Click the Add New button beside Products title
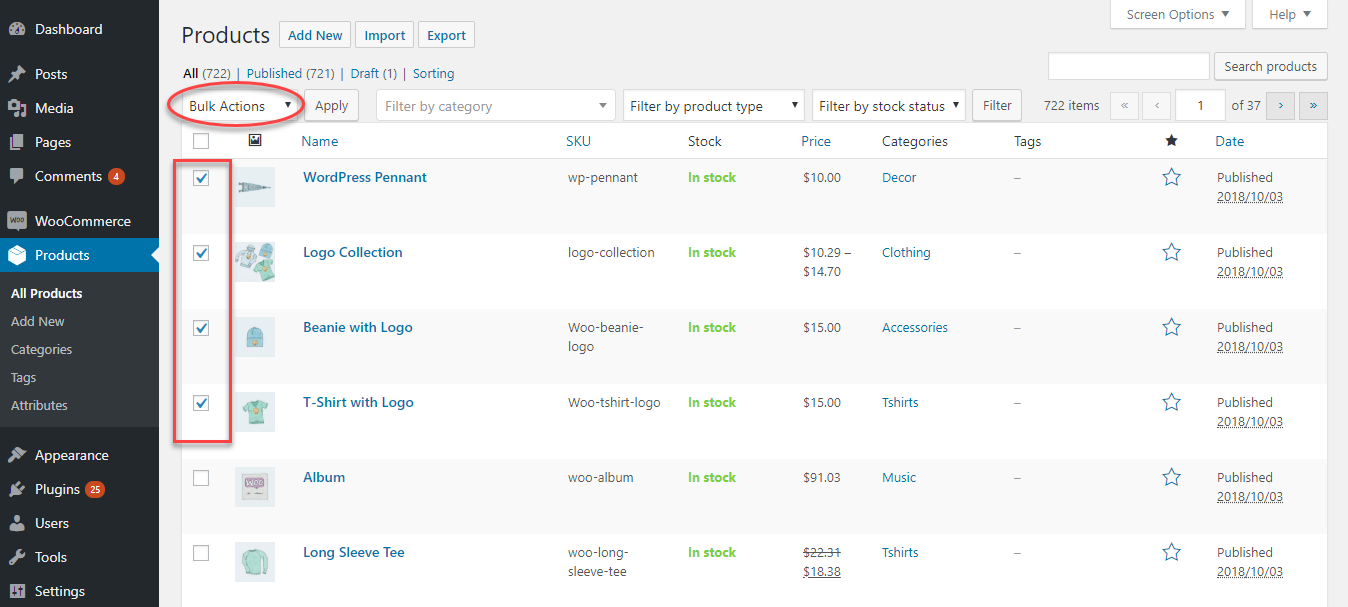Image resolution: width=1348 pixels, height=607 pixels. [315, 35]
